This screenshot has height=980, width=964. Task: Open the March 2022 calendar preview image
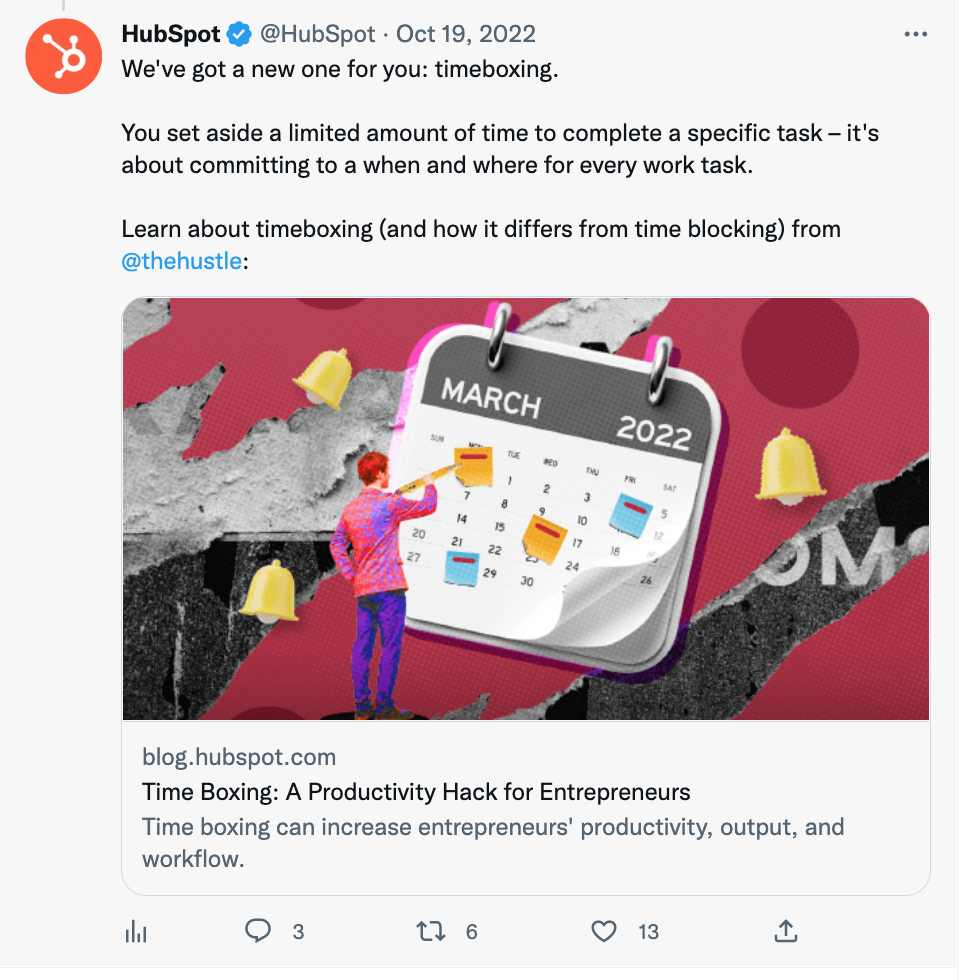tap(525, 508)
